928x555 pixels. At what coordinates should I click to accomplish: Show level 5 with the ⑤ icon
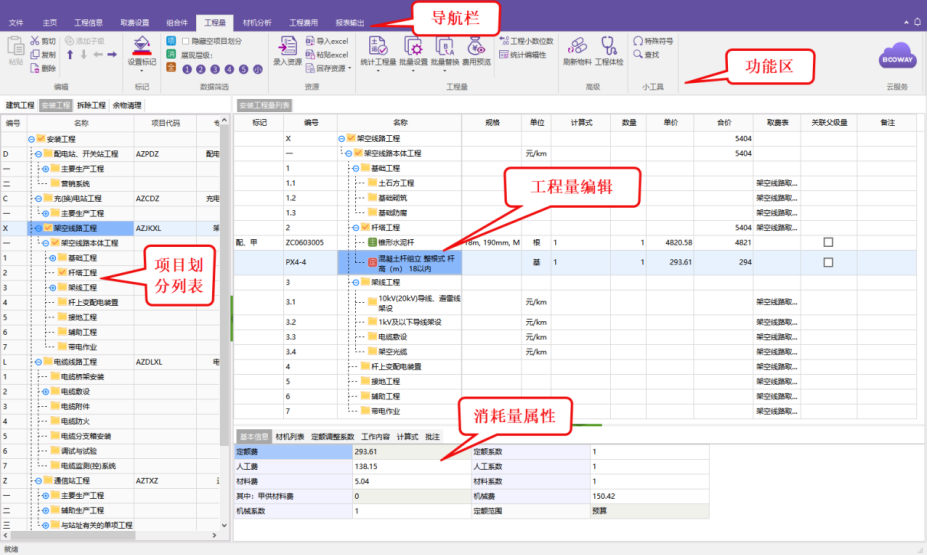(243, 69)
